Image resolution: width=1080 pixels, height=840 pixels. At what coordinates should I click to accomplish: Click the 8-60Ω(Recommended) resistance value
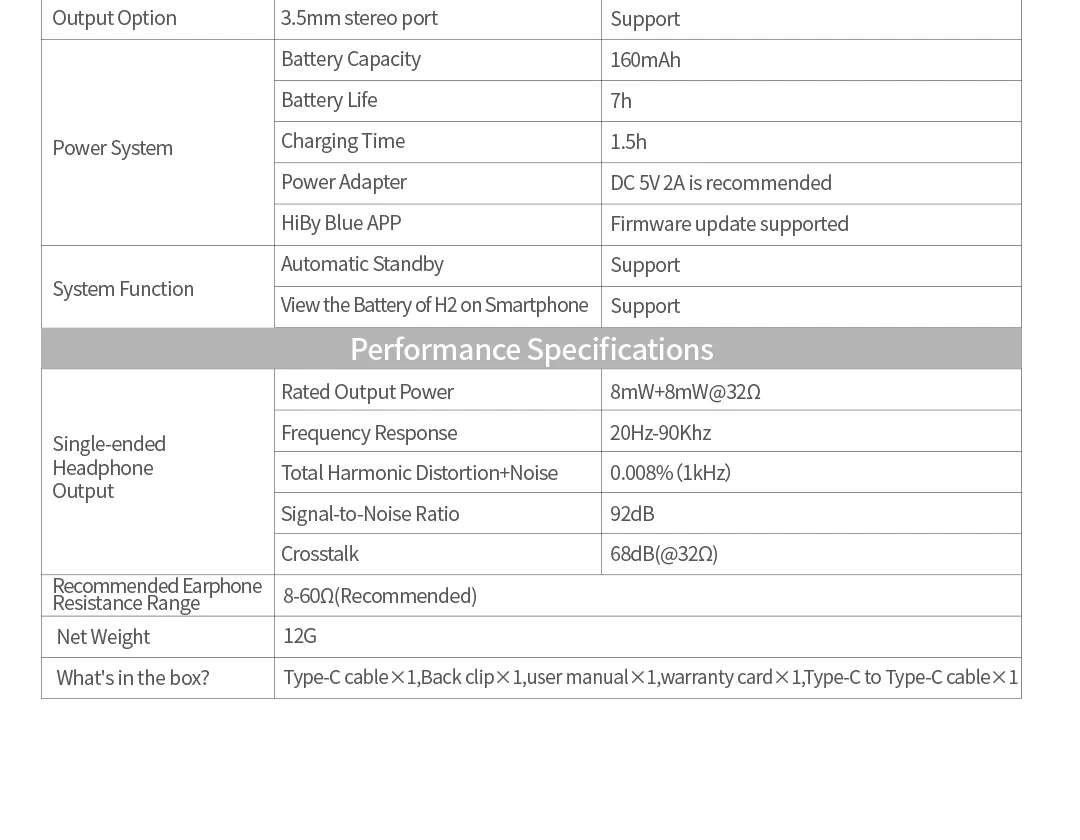coord(380,596)
